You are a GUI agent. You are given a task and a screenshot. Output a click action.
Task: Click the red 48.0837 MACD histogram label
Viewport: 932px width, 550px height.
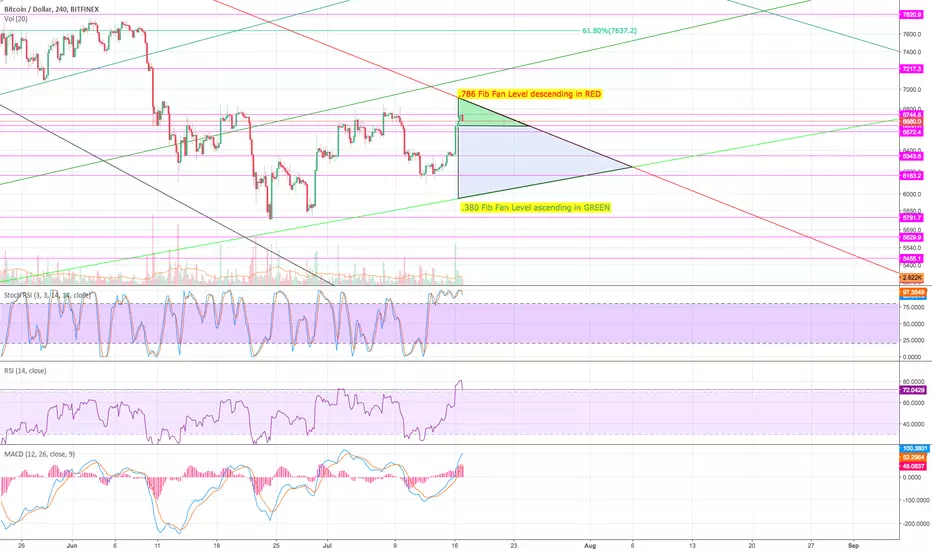914,466
